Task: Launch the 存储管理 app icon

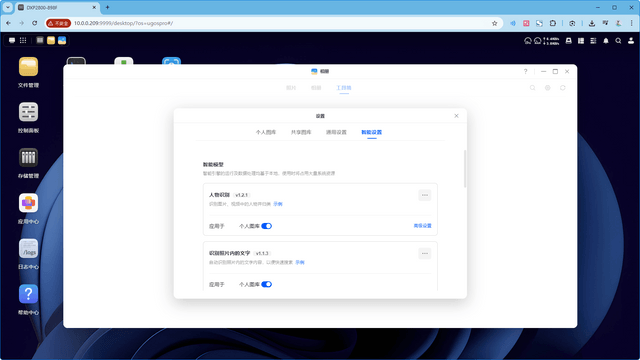Action: point(28,158)
